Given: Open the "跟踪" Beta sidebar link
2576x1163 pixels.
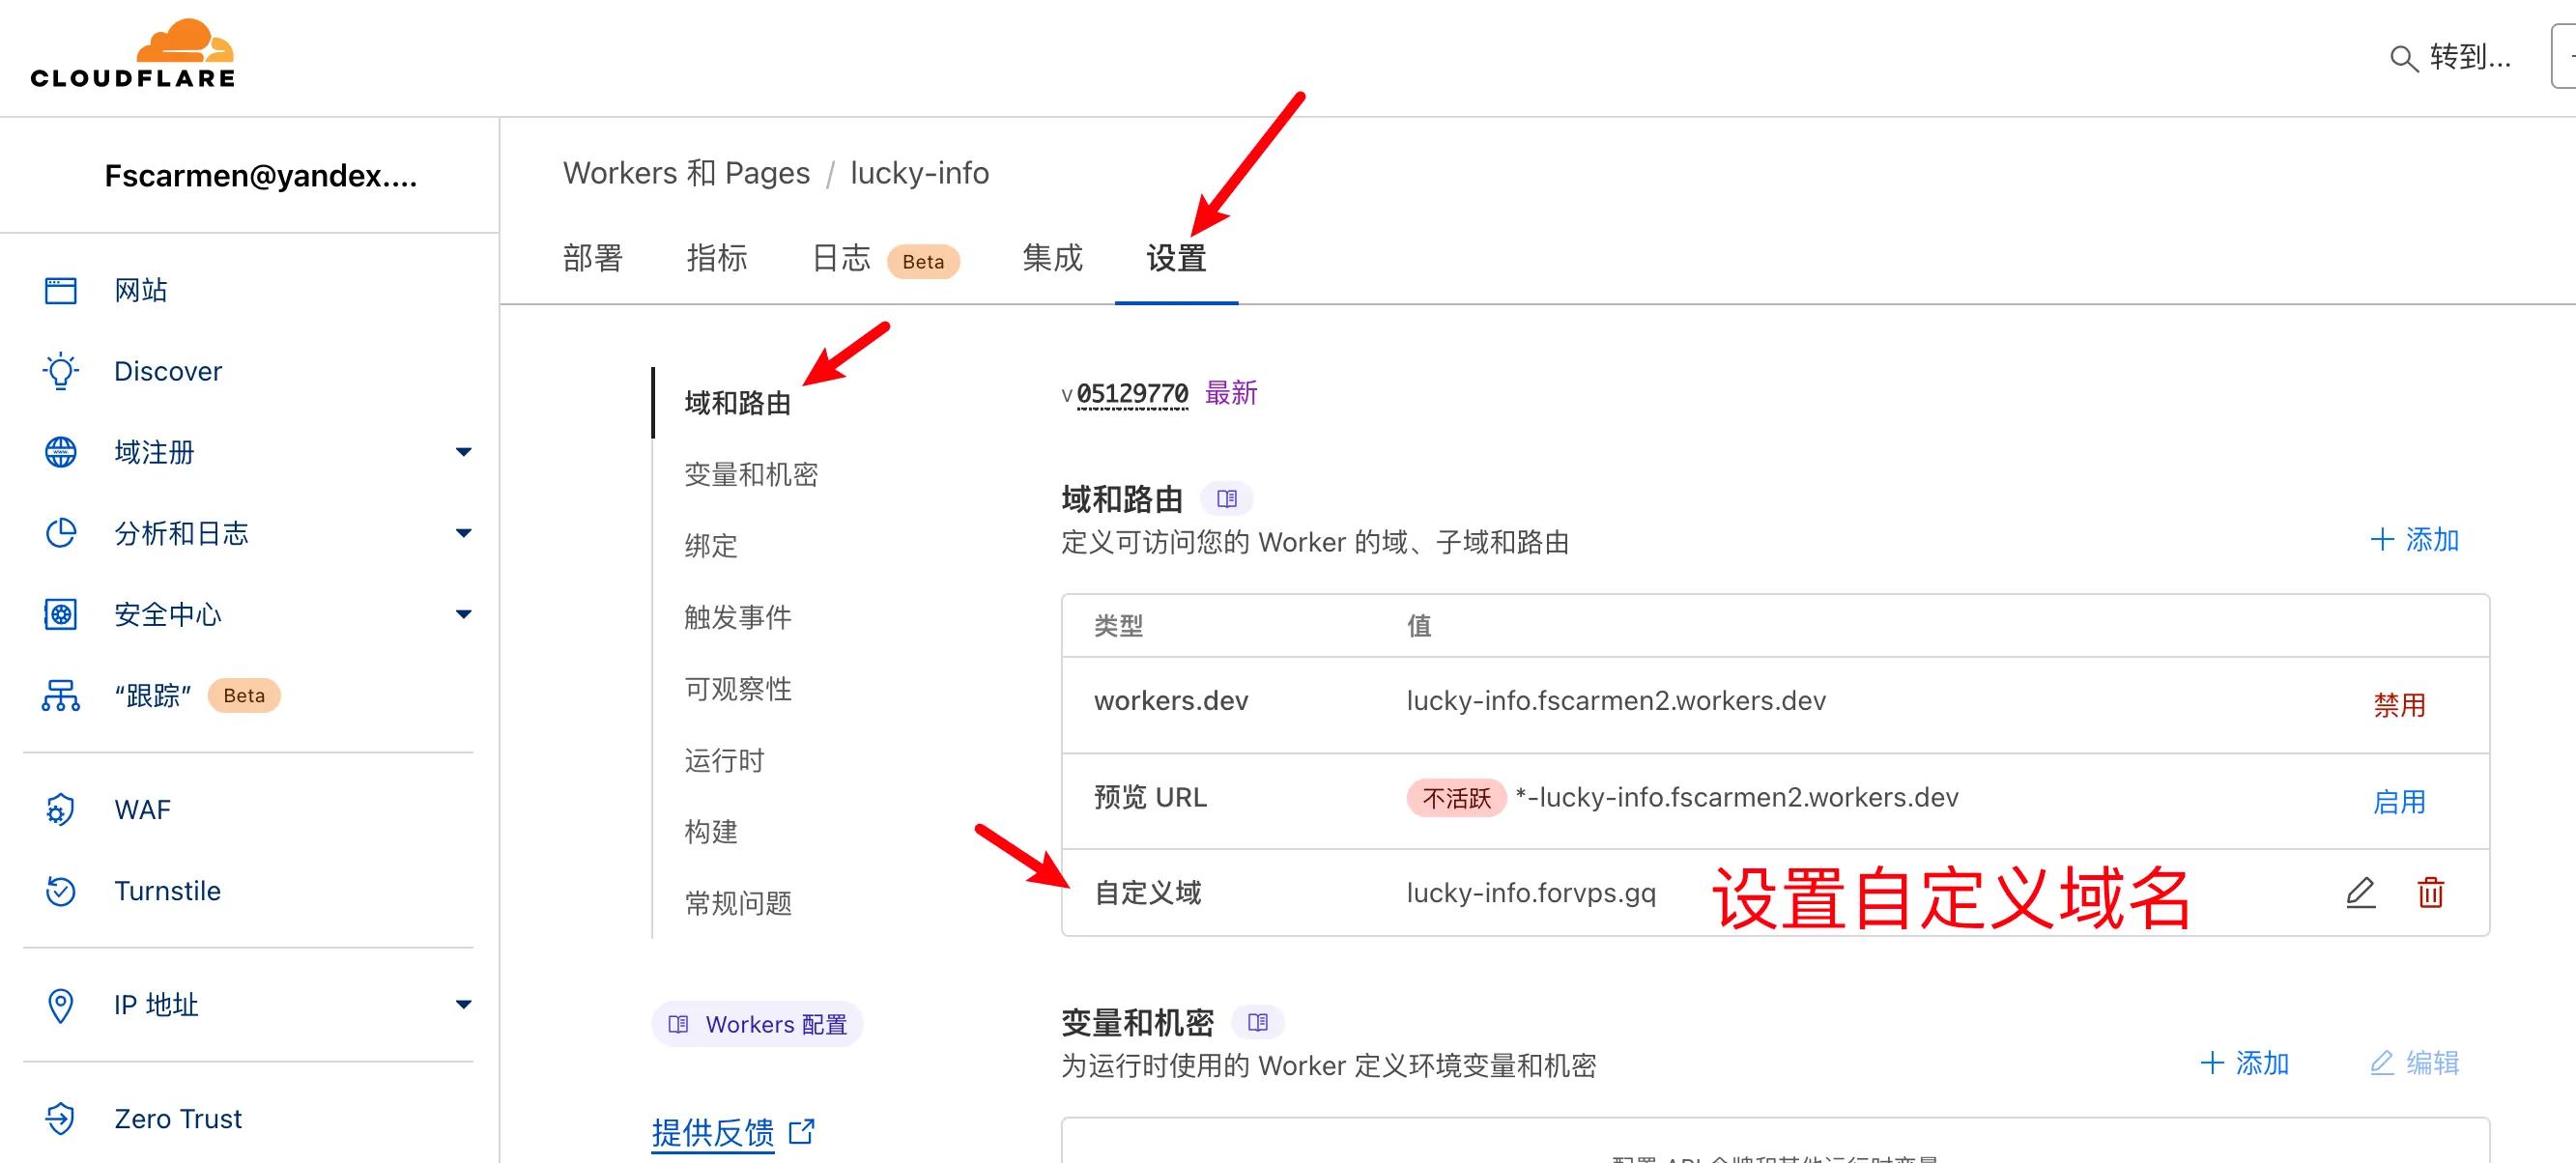Looking at the screenshot, I should coord(196,695).
